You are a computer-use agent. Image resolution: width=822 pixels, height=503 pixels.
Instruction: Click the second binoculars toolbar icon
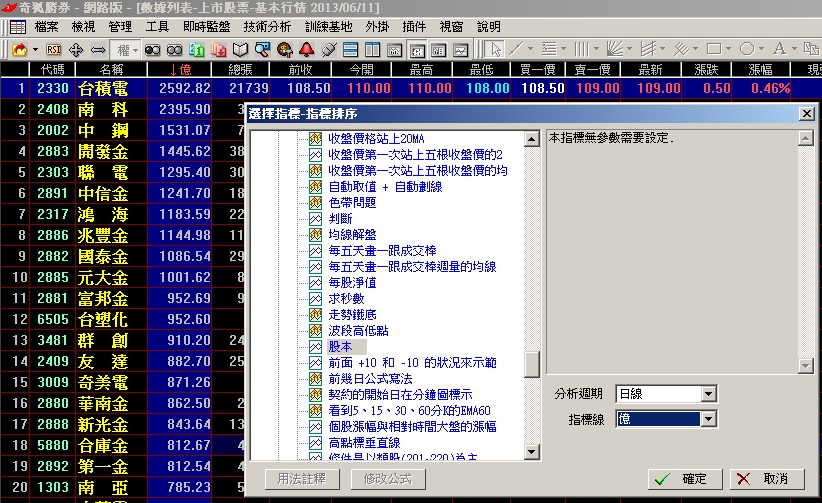coord(175,50)
